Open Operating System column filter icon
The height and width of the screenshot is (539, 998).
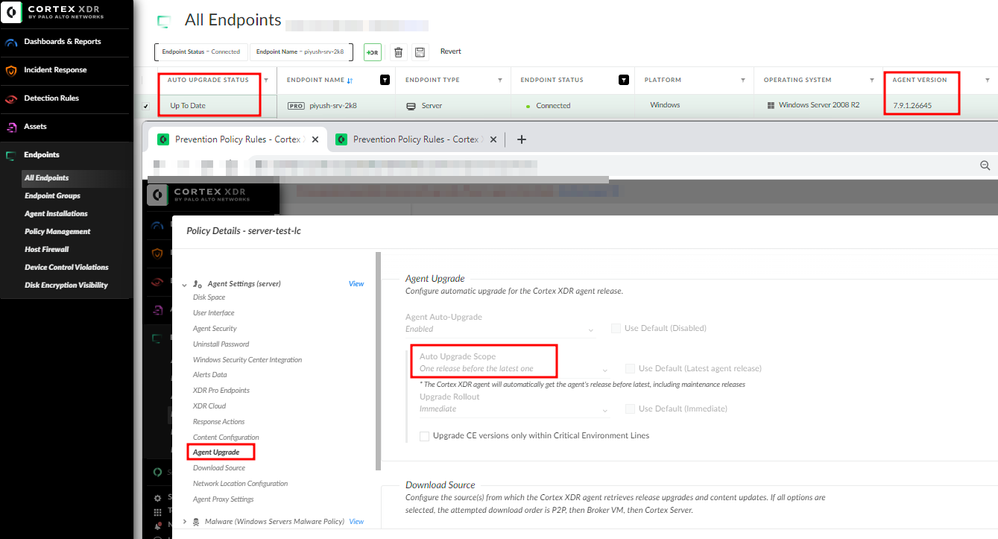[872, 80]
